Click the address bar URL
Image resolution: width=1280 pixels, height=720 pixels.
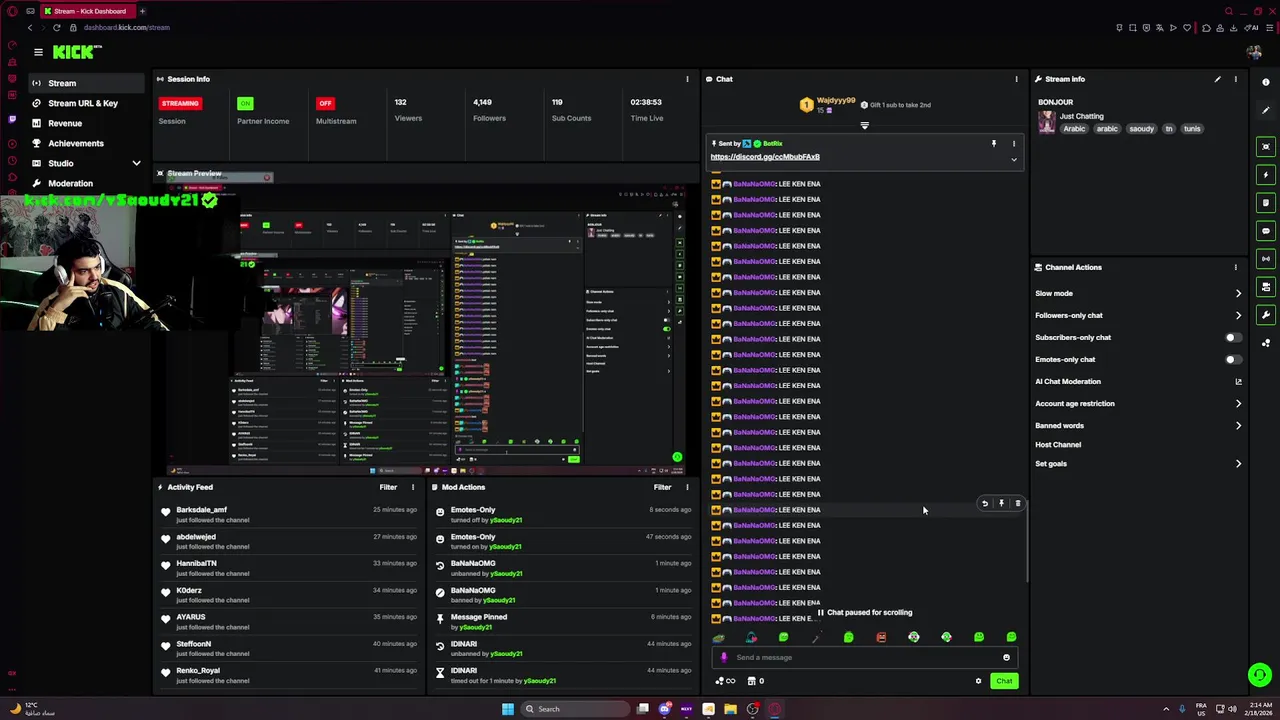127,27
